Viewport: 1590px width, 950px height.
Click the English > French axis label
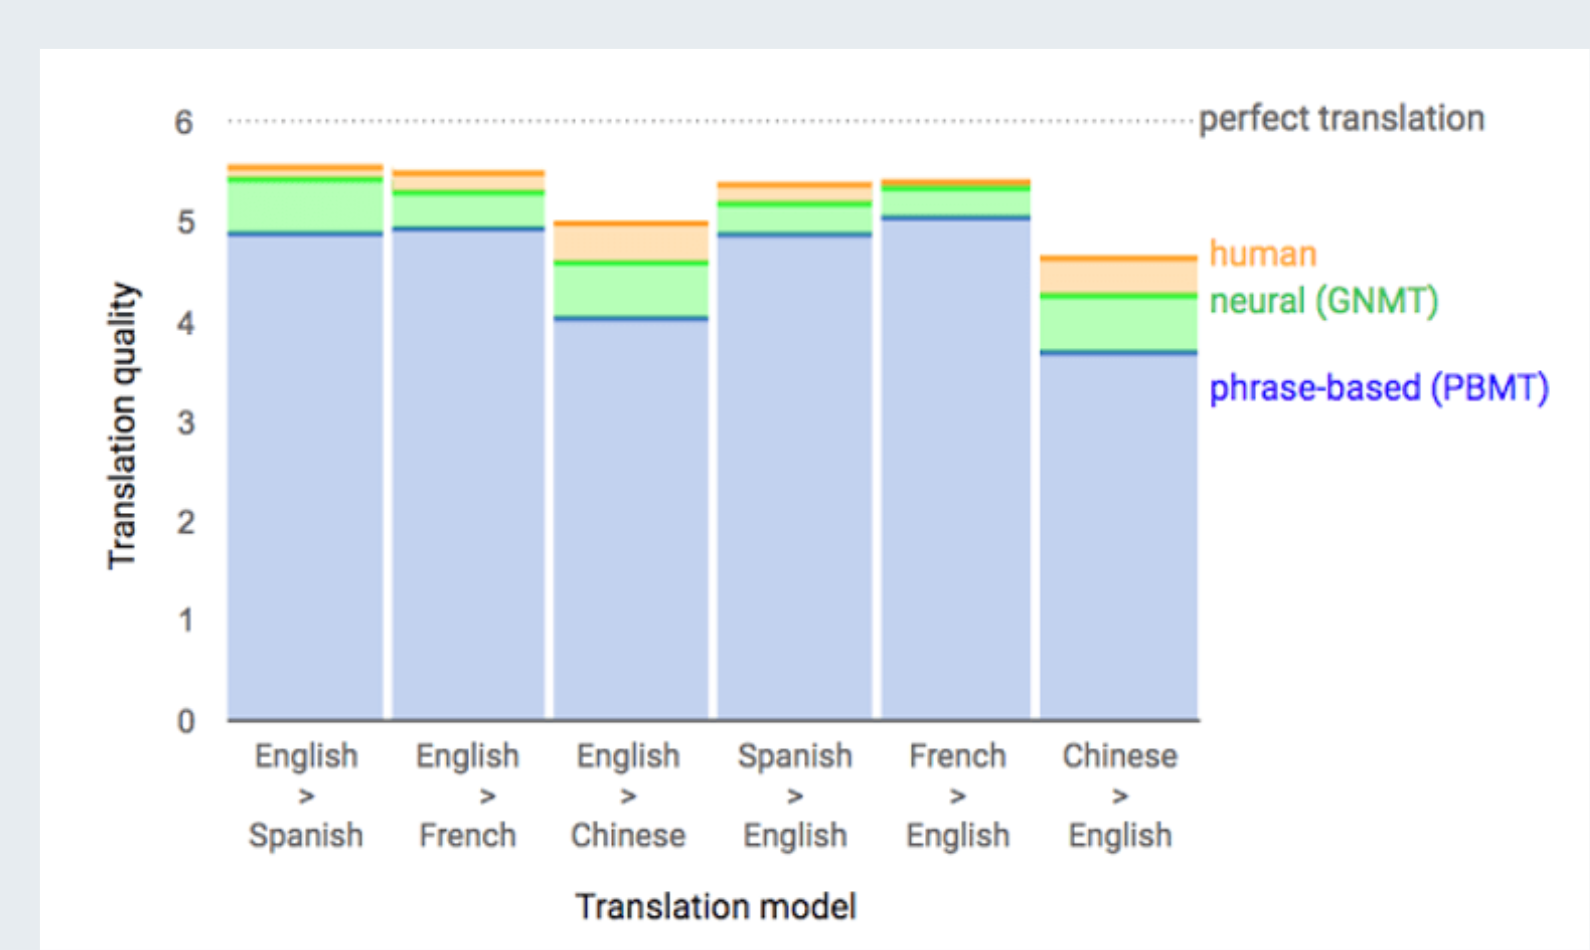[468, 795]
